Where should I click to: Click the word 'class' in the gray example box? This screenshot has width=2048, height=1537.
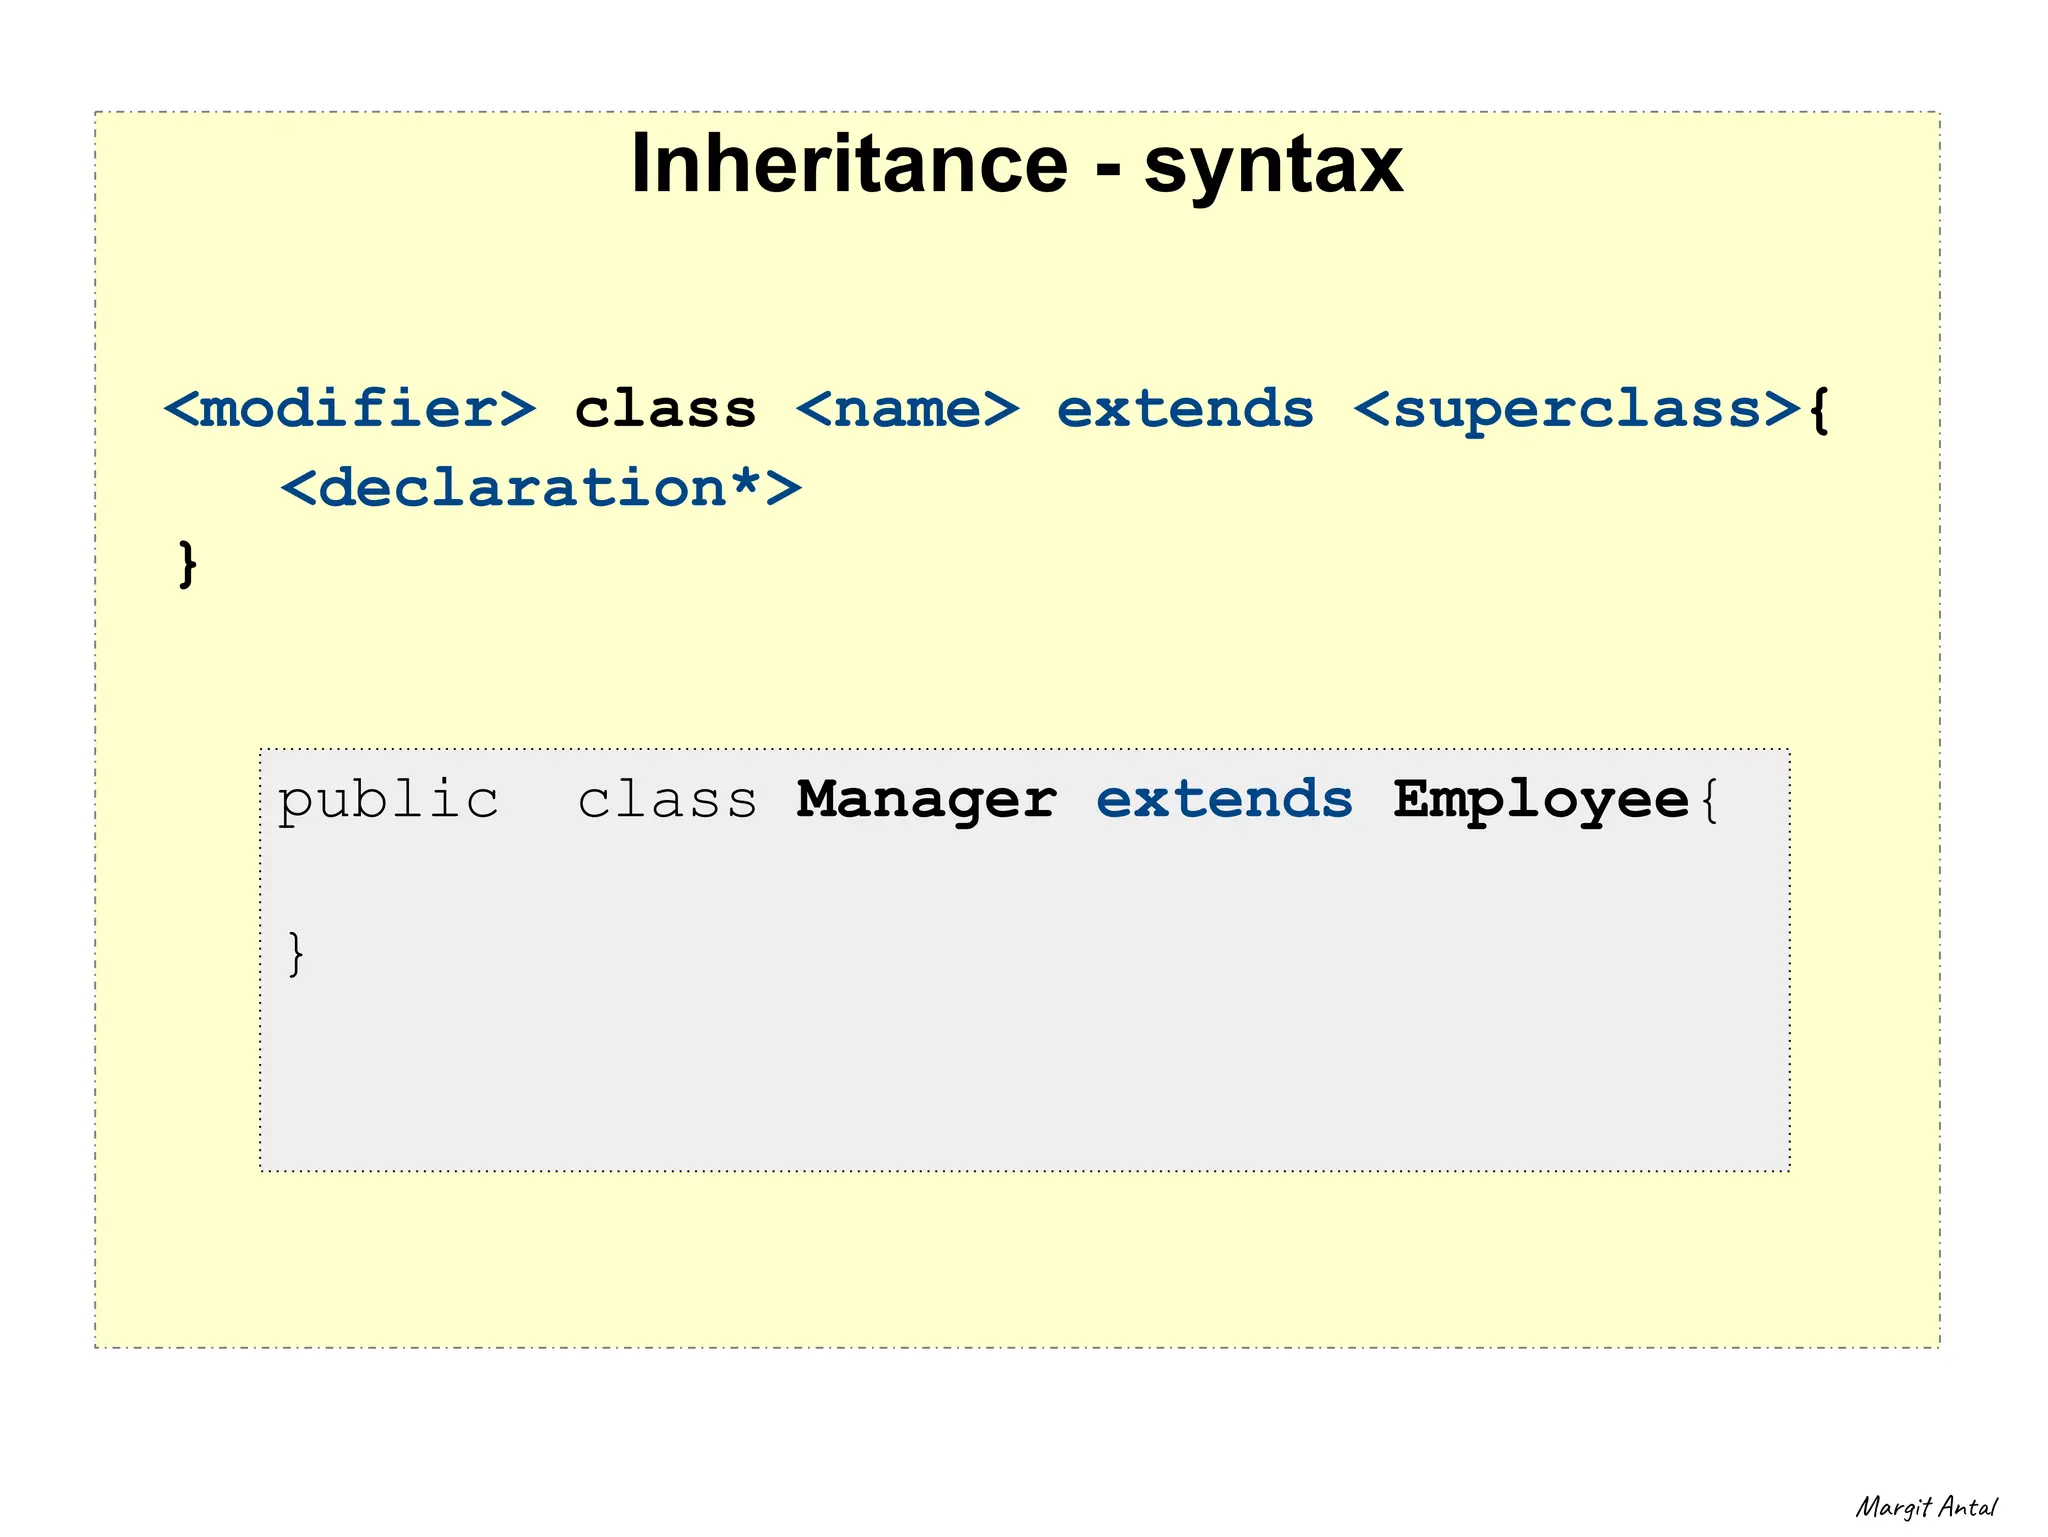pyautogui.click(x=668, y=800)
